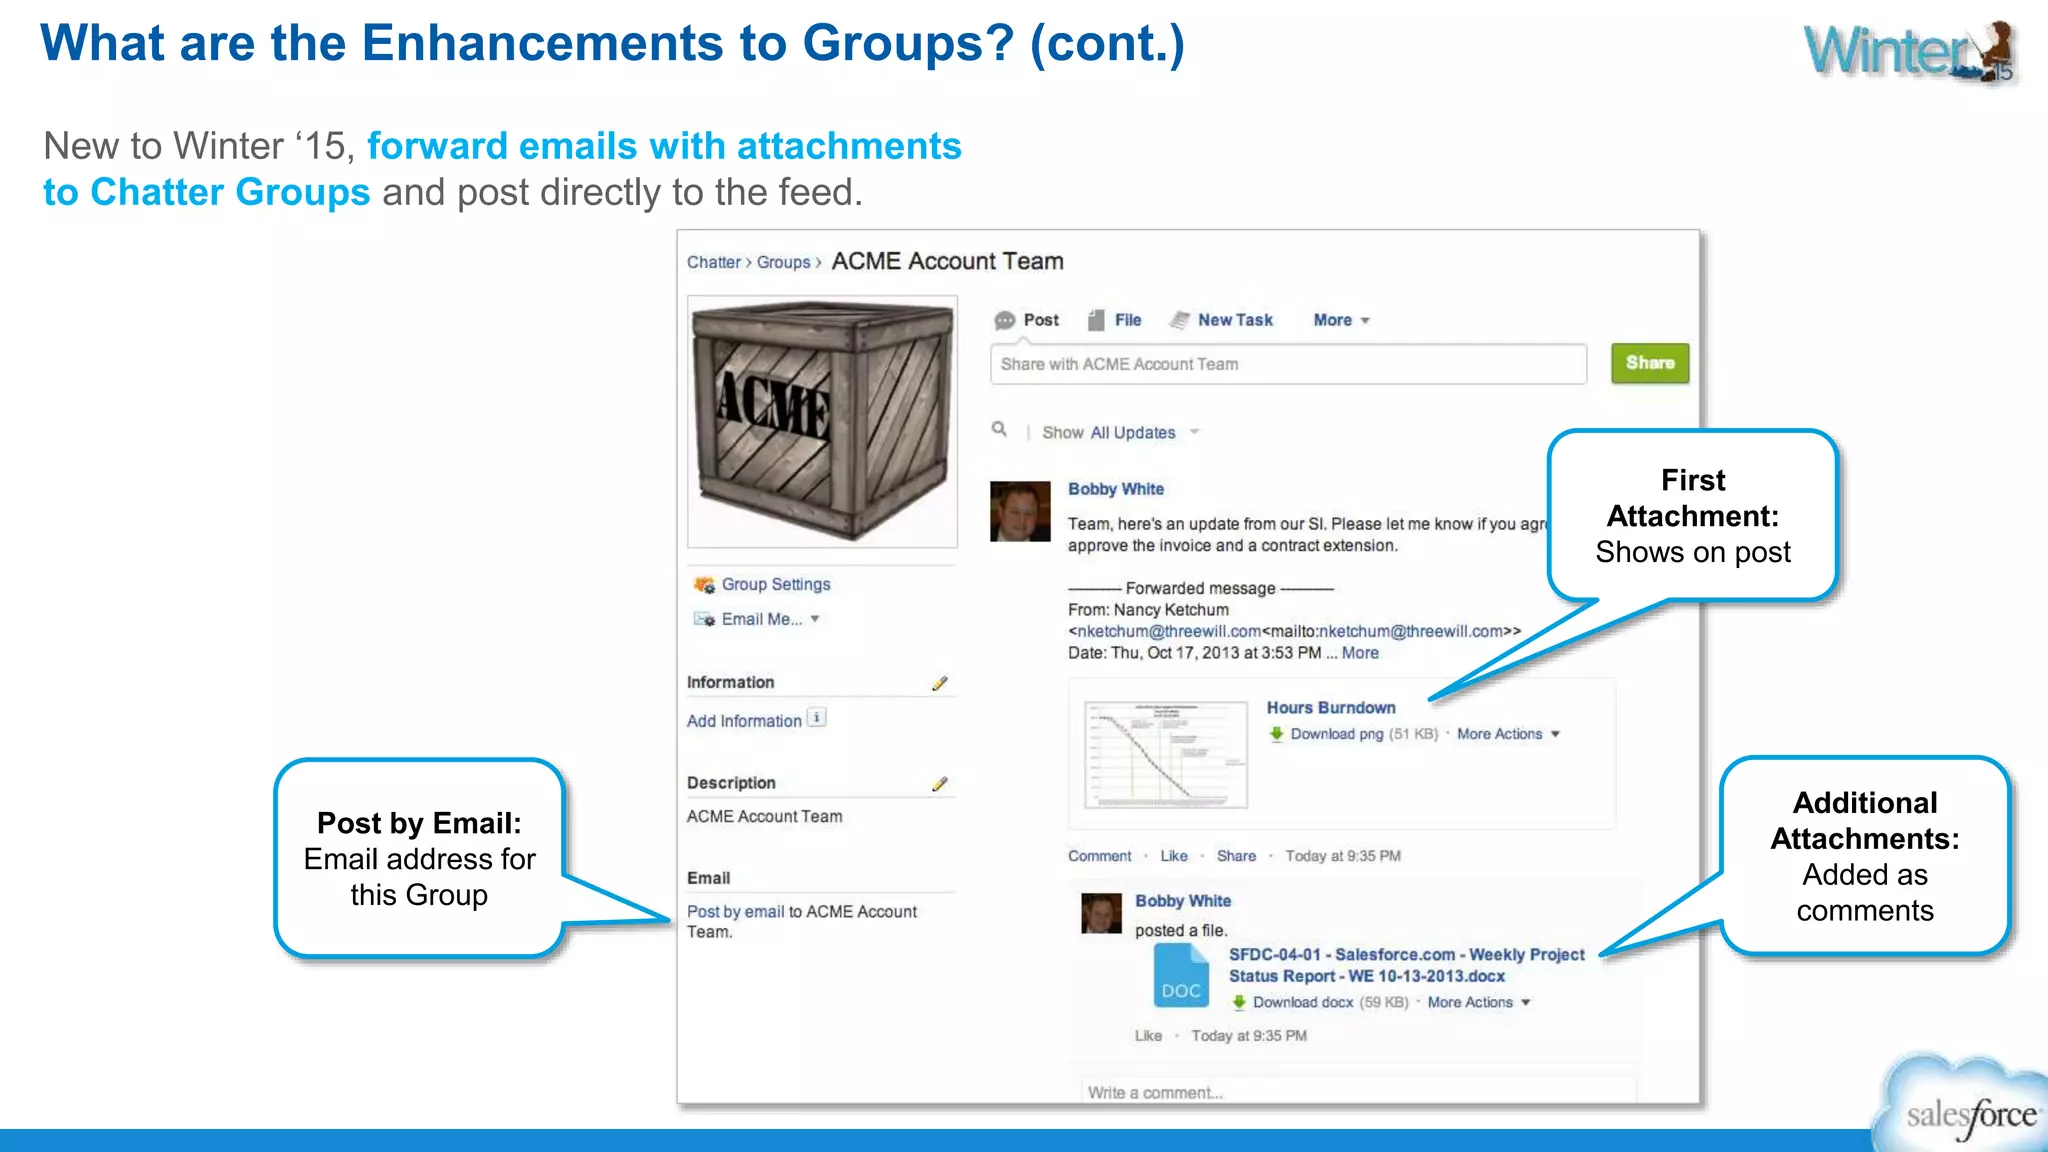Open Bobby White's name on first post
The image size is (2048, 1152).
(x=1116, y=489)
